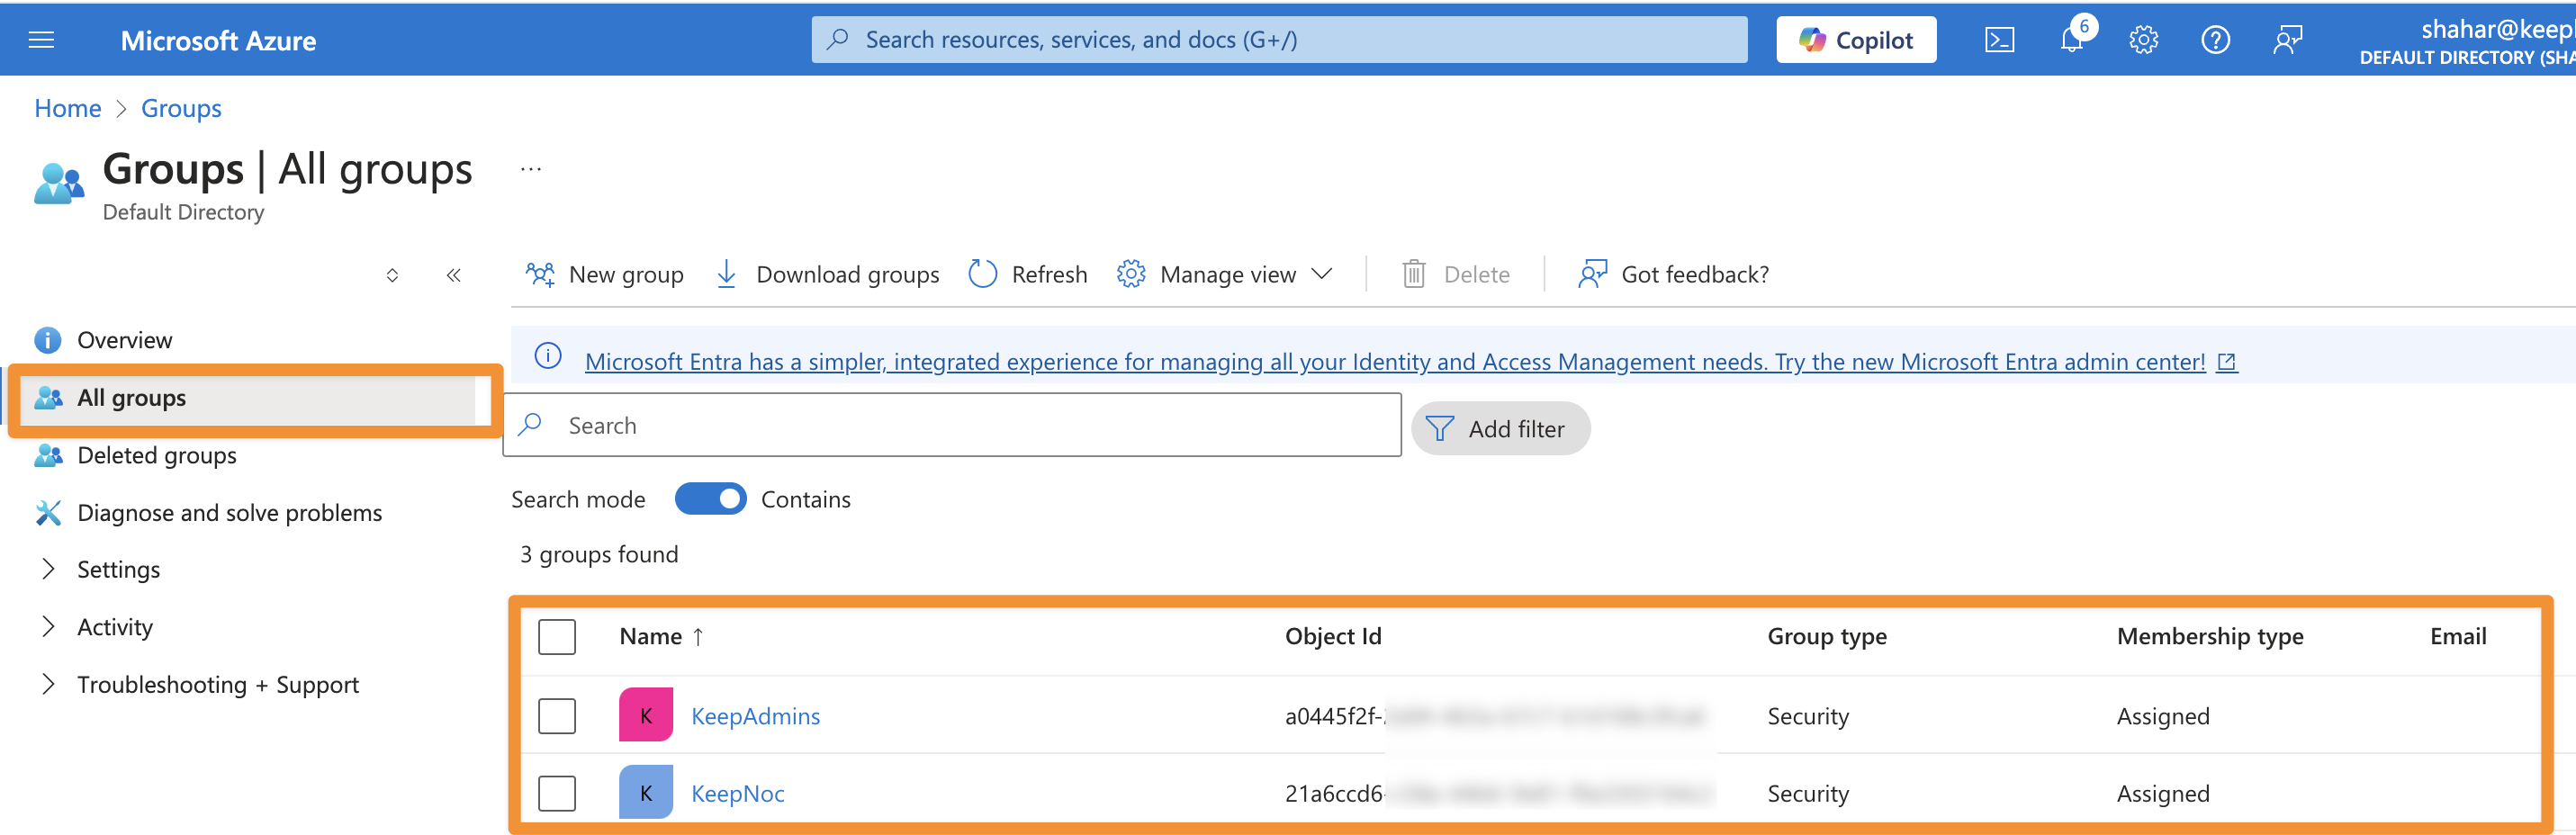2576x835 pixels.
Task: Open notifications bell icon
Action: click(2073, 40)
